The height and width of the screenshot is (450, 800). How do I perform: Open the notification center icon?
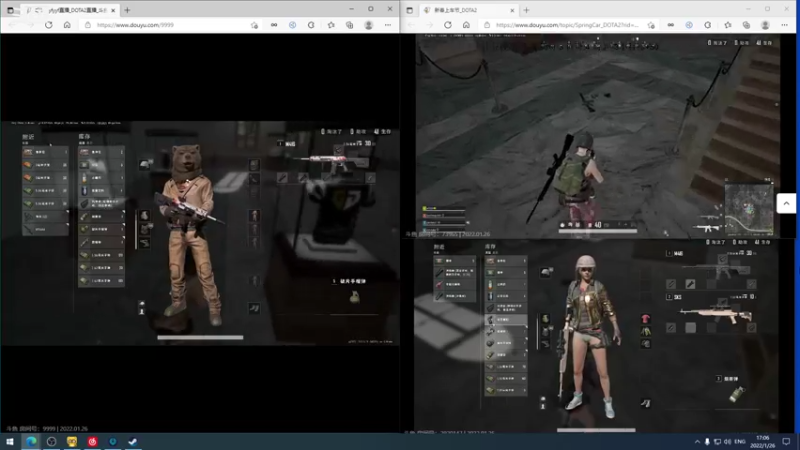(786, 441)
